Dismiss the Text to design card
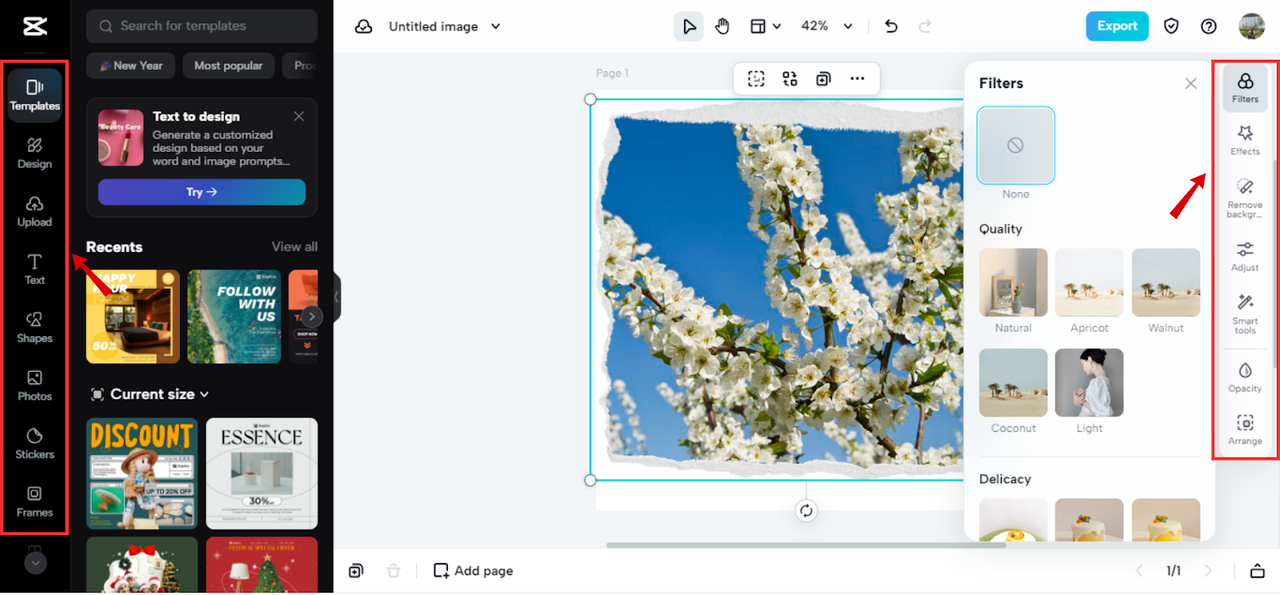 tap(298, 116)
